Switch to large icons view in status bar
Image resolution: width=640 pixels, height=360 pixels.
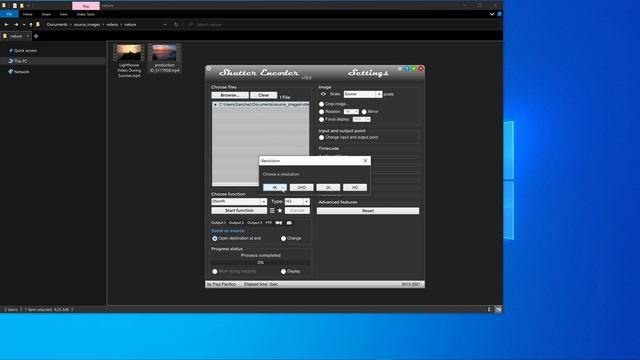point(498,309)
